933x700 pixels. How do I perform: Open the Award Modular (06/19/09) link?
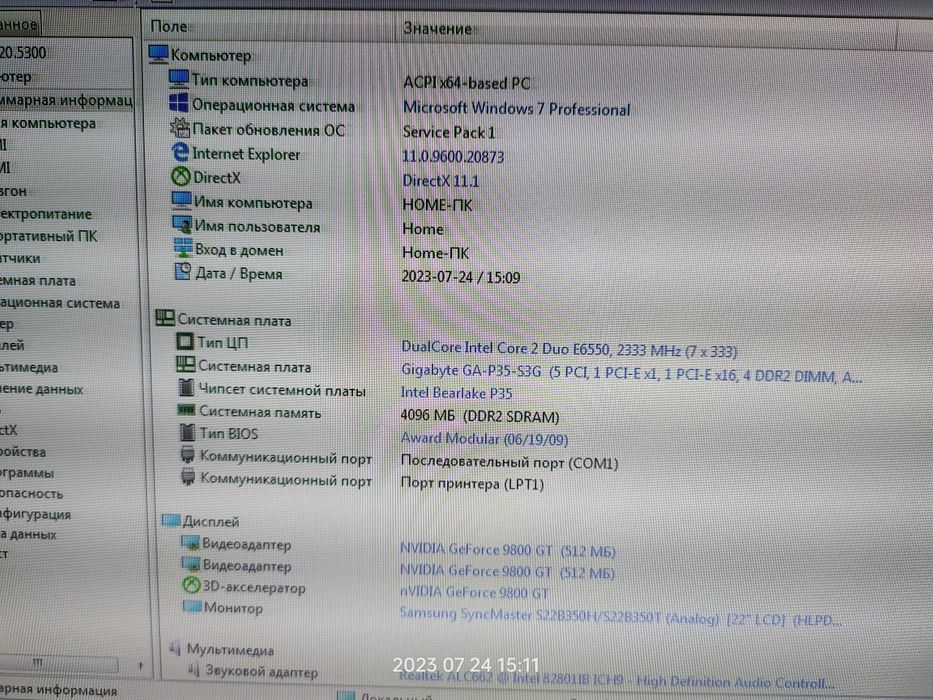484,439
